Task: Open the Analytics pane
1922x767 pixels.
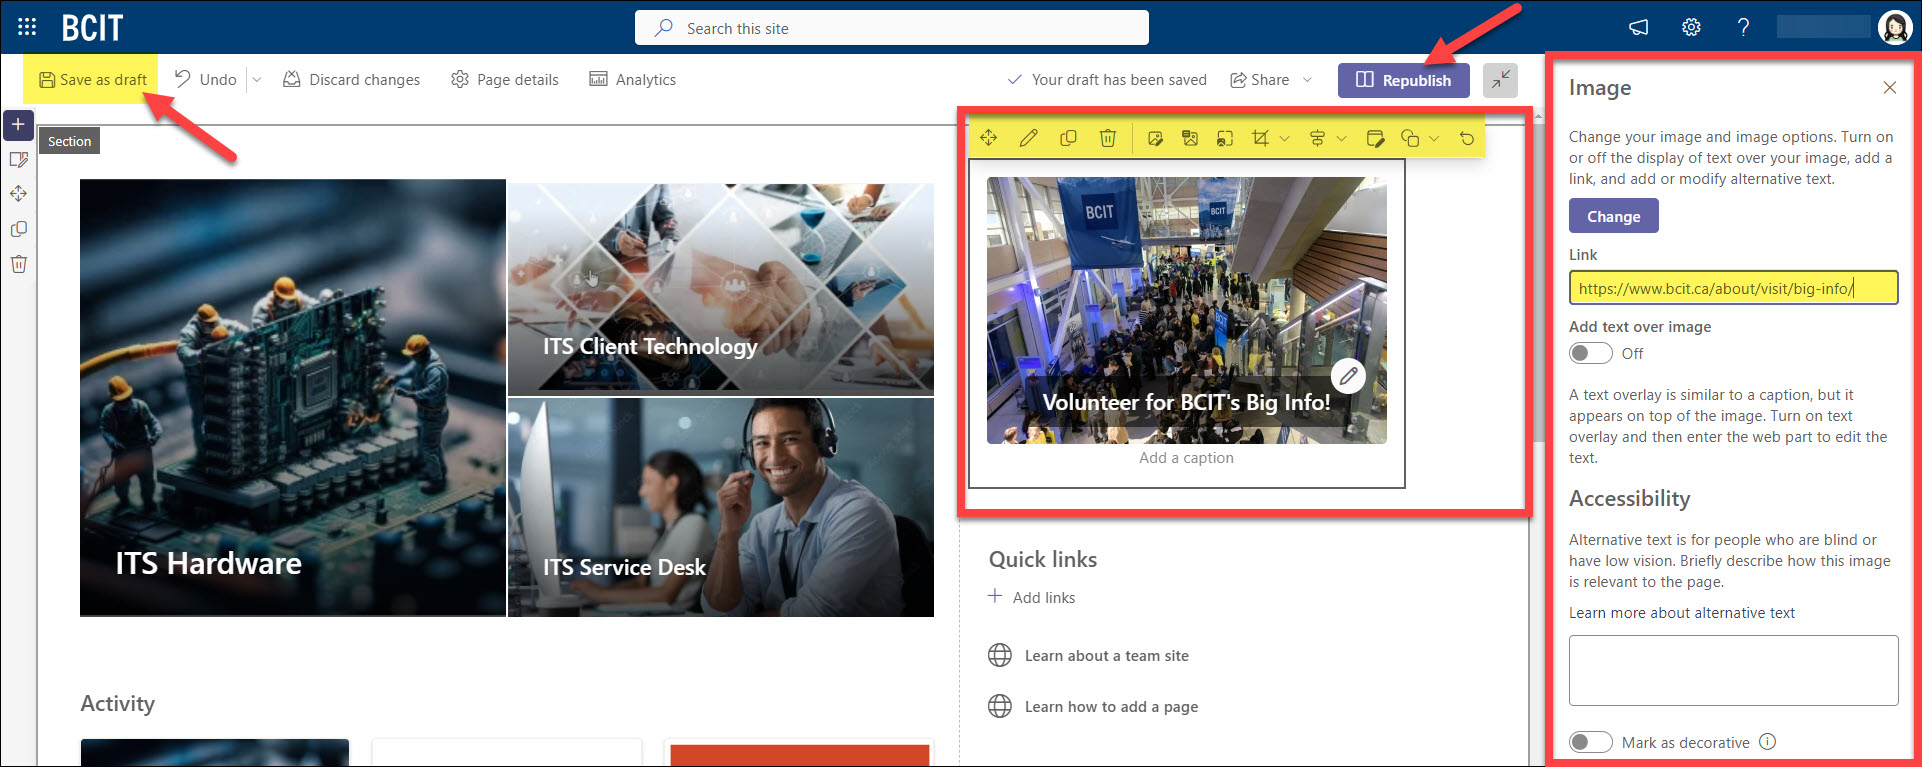Action: 633,80
